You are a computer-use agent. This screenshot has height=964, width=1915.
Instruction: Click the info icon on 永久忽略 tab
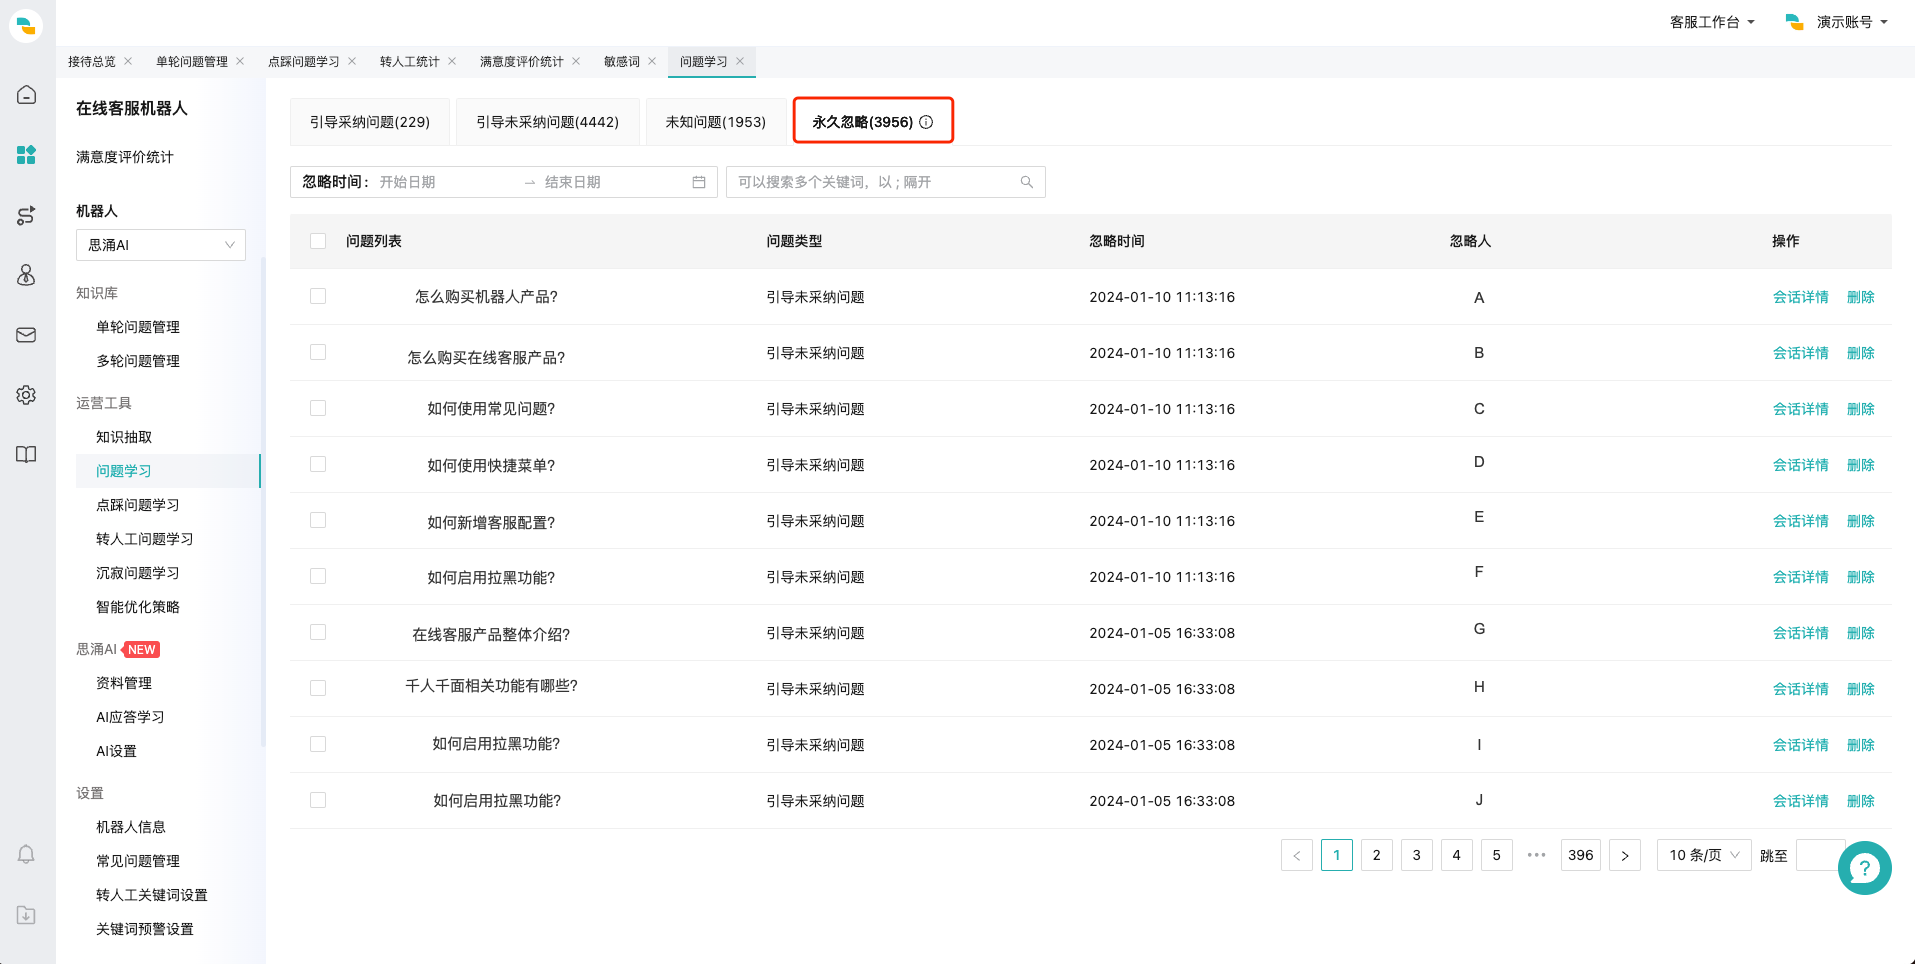point(926,122)
